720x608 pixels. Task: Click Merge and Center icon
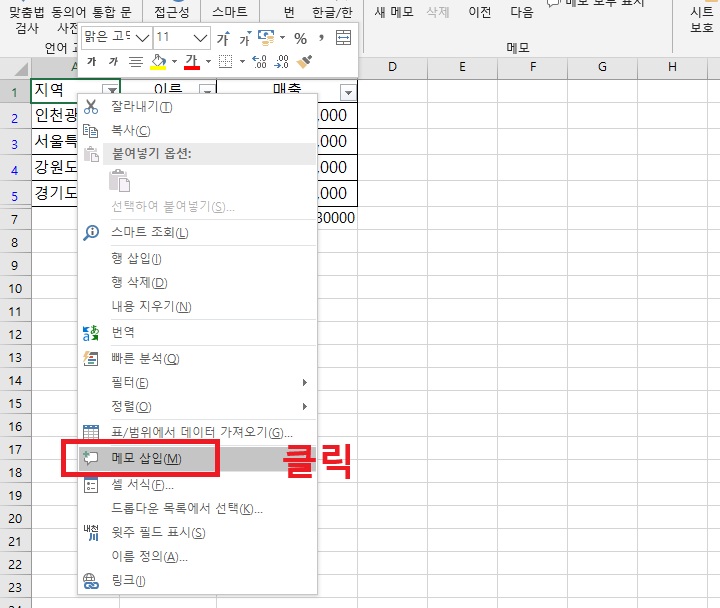[x=343, y=38]
